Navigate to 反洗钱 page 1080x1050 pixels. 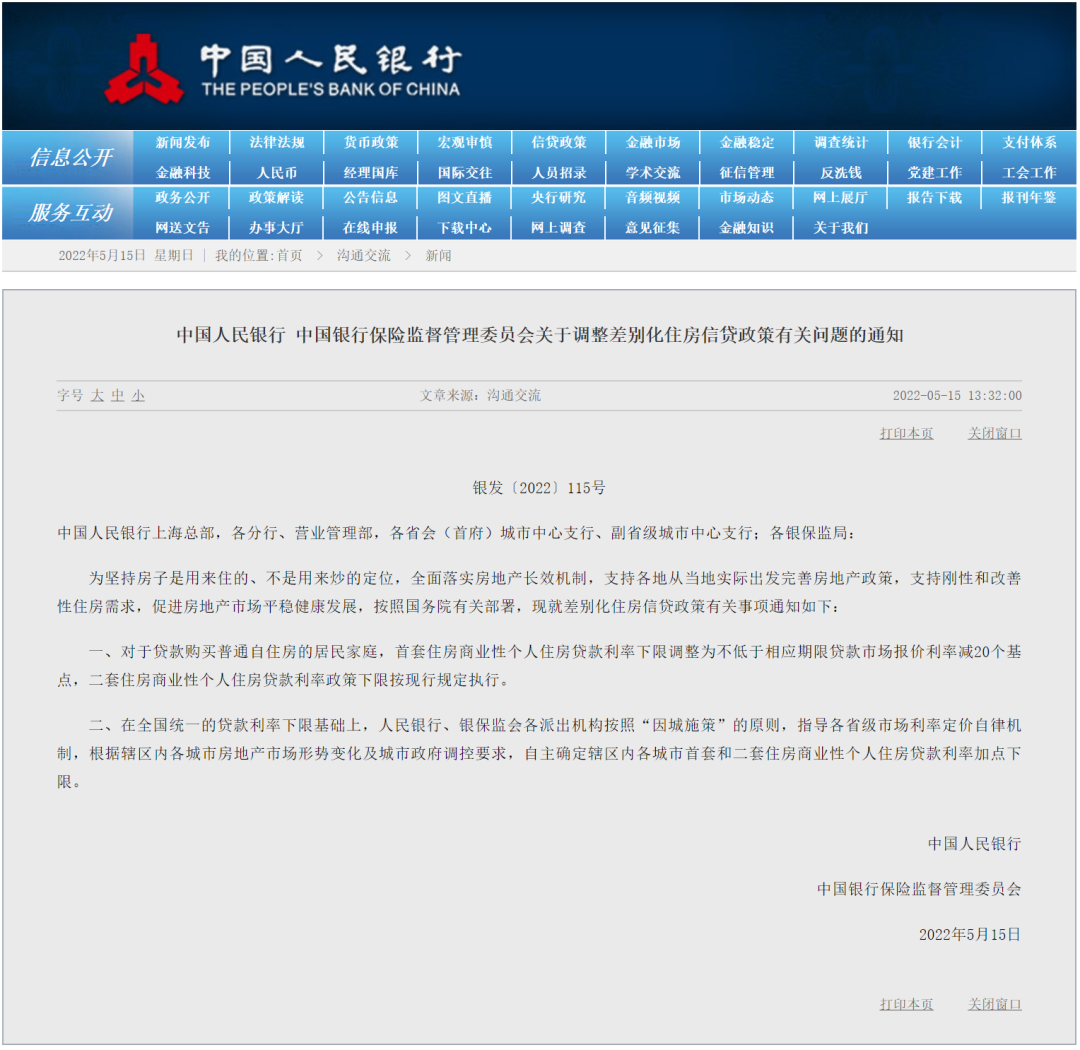pos(841,173)
